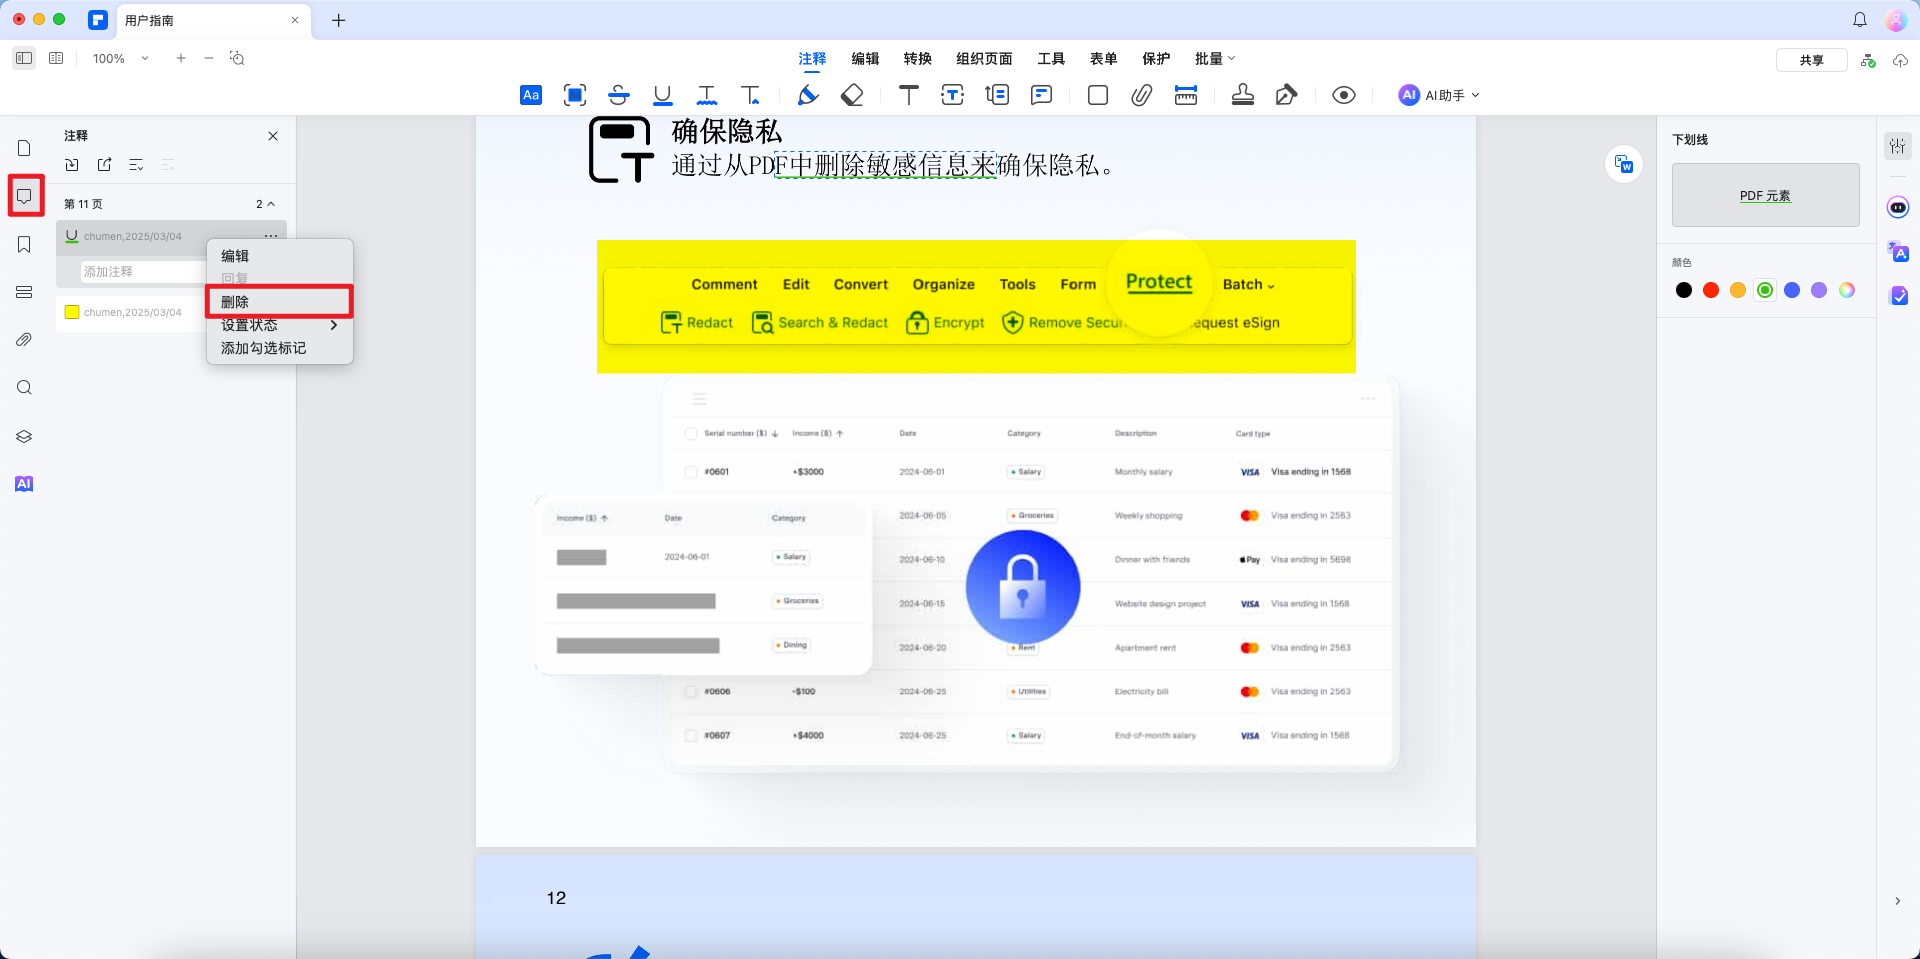
Task: Switch to the 注释 tab
Action: 812,59
